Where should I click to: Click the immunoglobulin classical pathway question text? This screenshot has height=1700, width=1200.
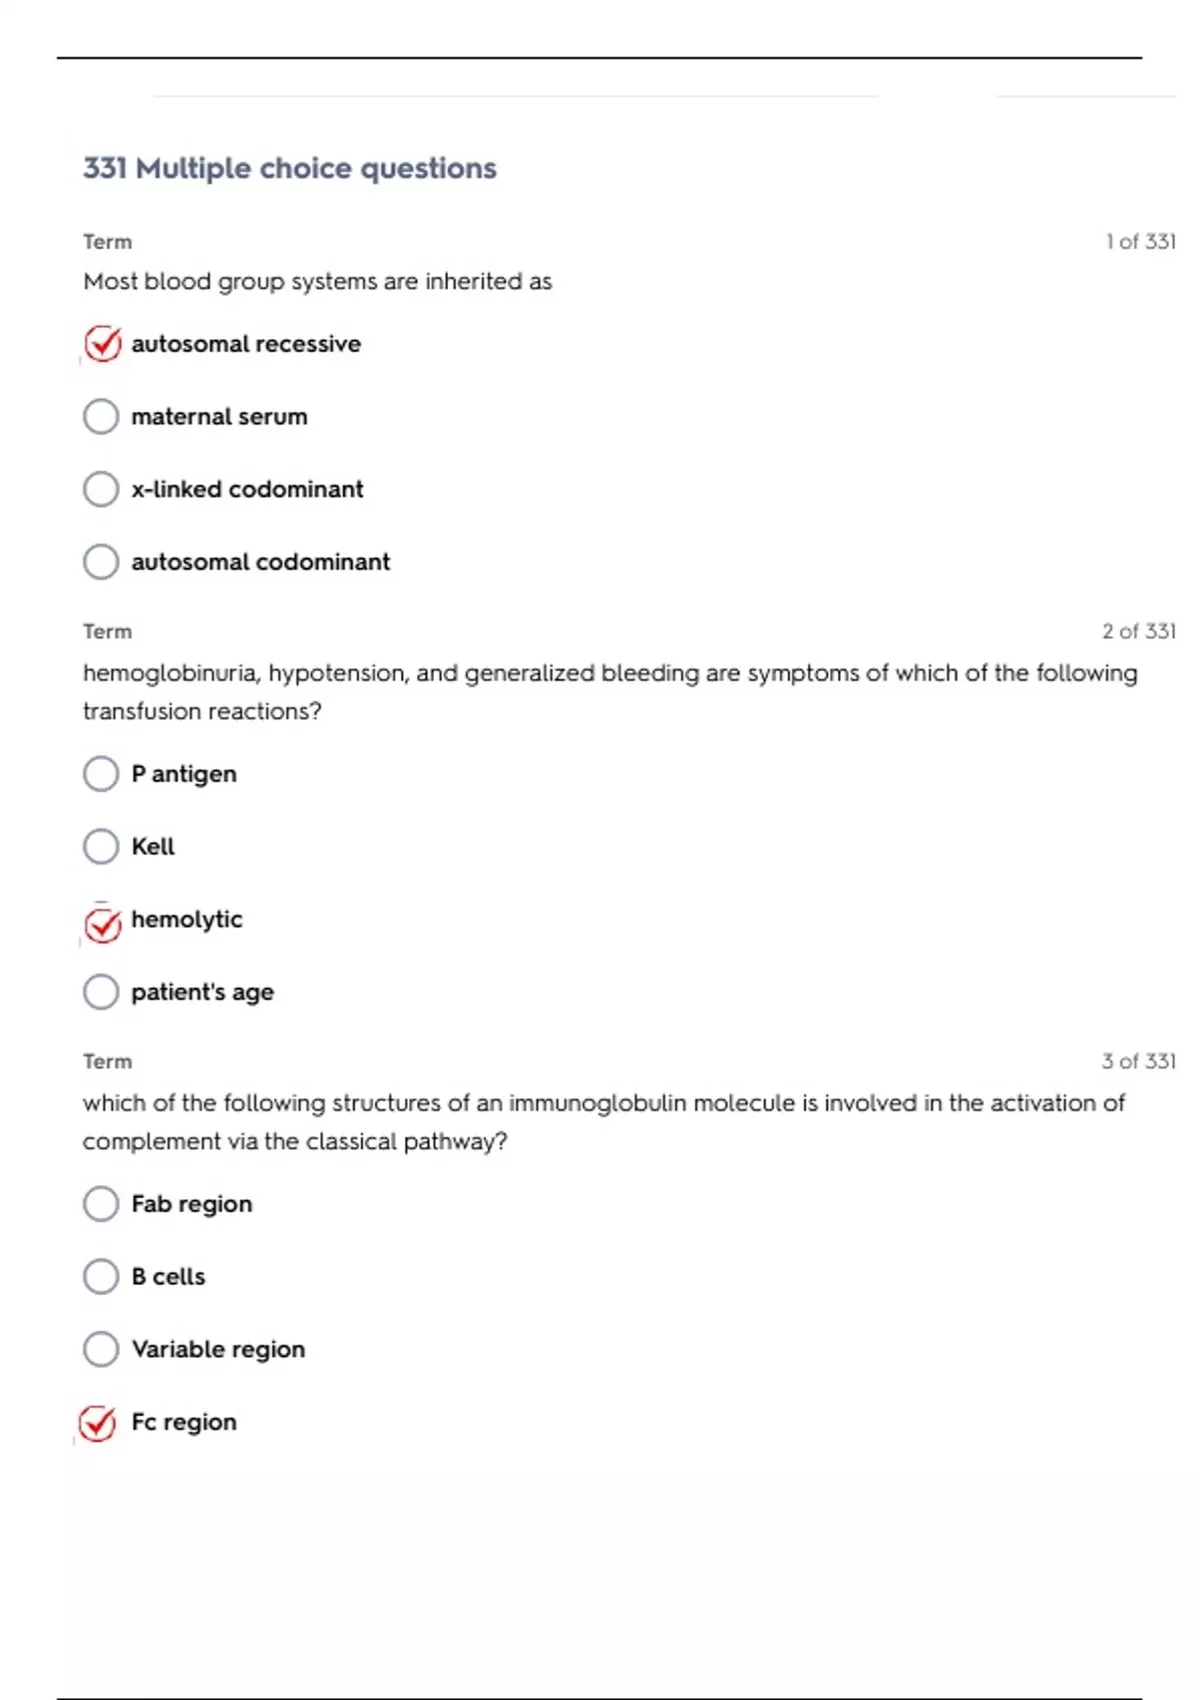click(x=603, y=1122)
